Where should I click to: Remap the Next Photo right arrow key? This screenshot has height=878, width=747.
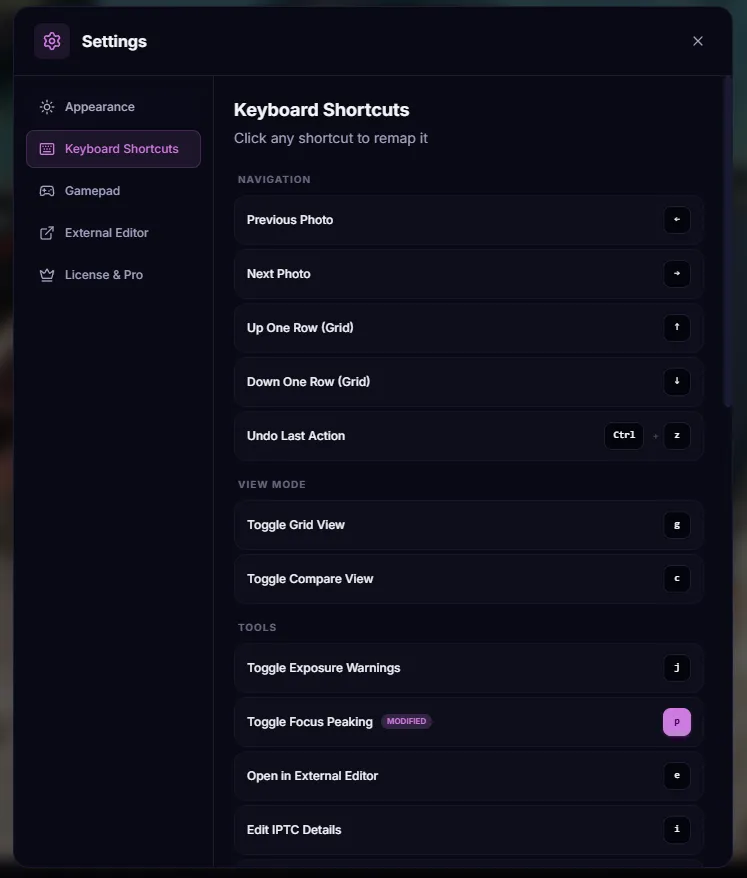(x=677, y=274)
